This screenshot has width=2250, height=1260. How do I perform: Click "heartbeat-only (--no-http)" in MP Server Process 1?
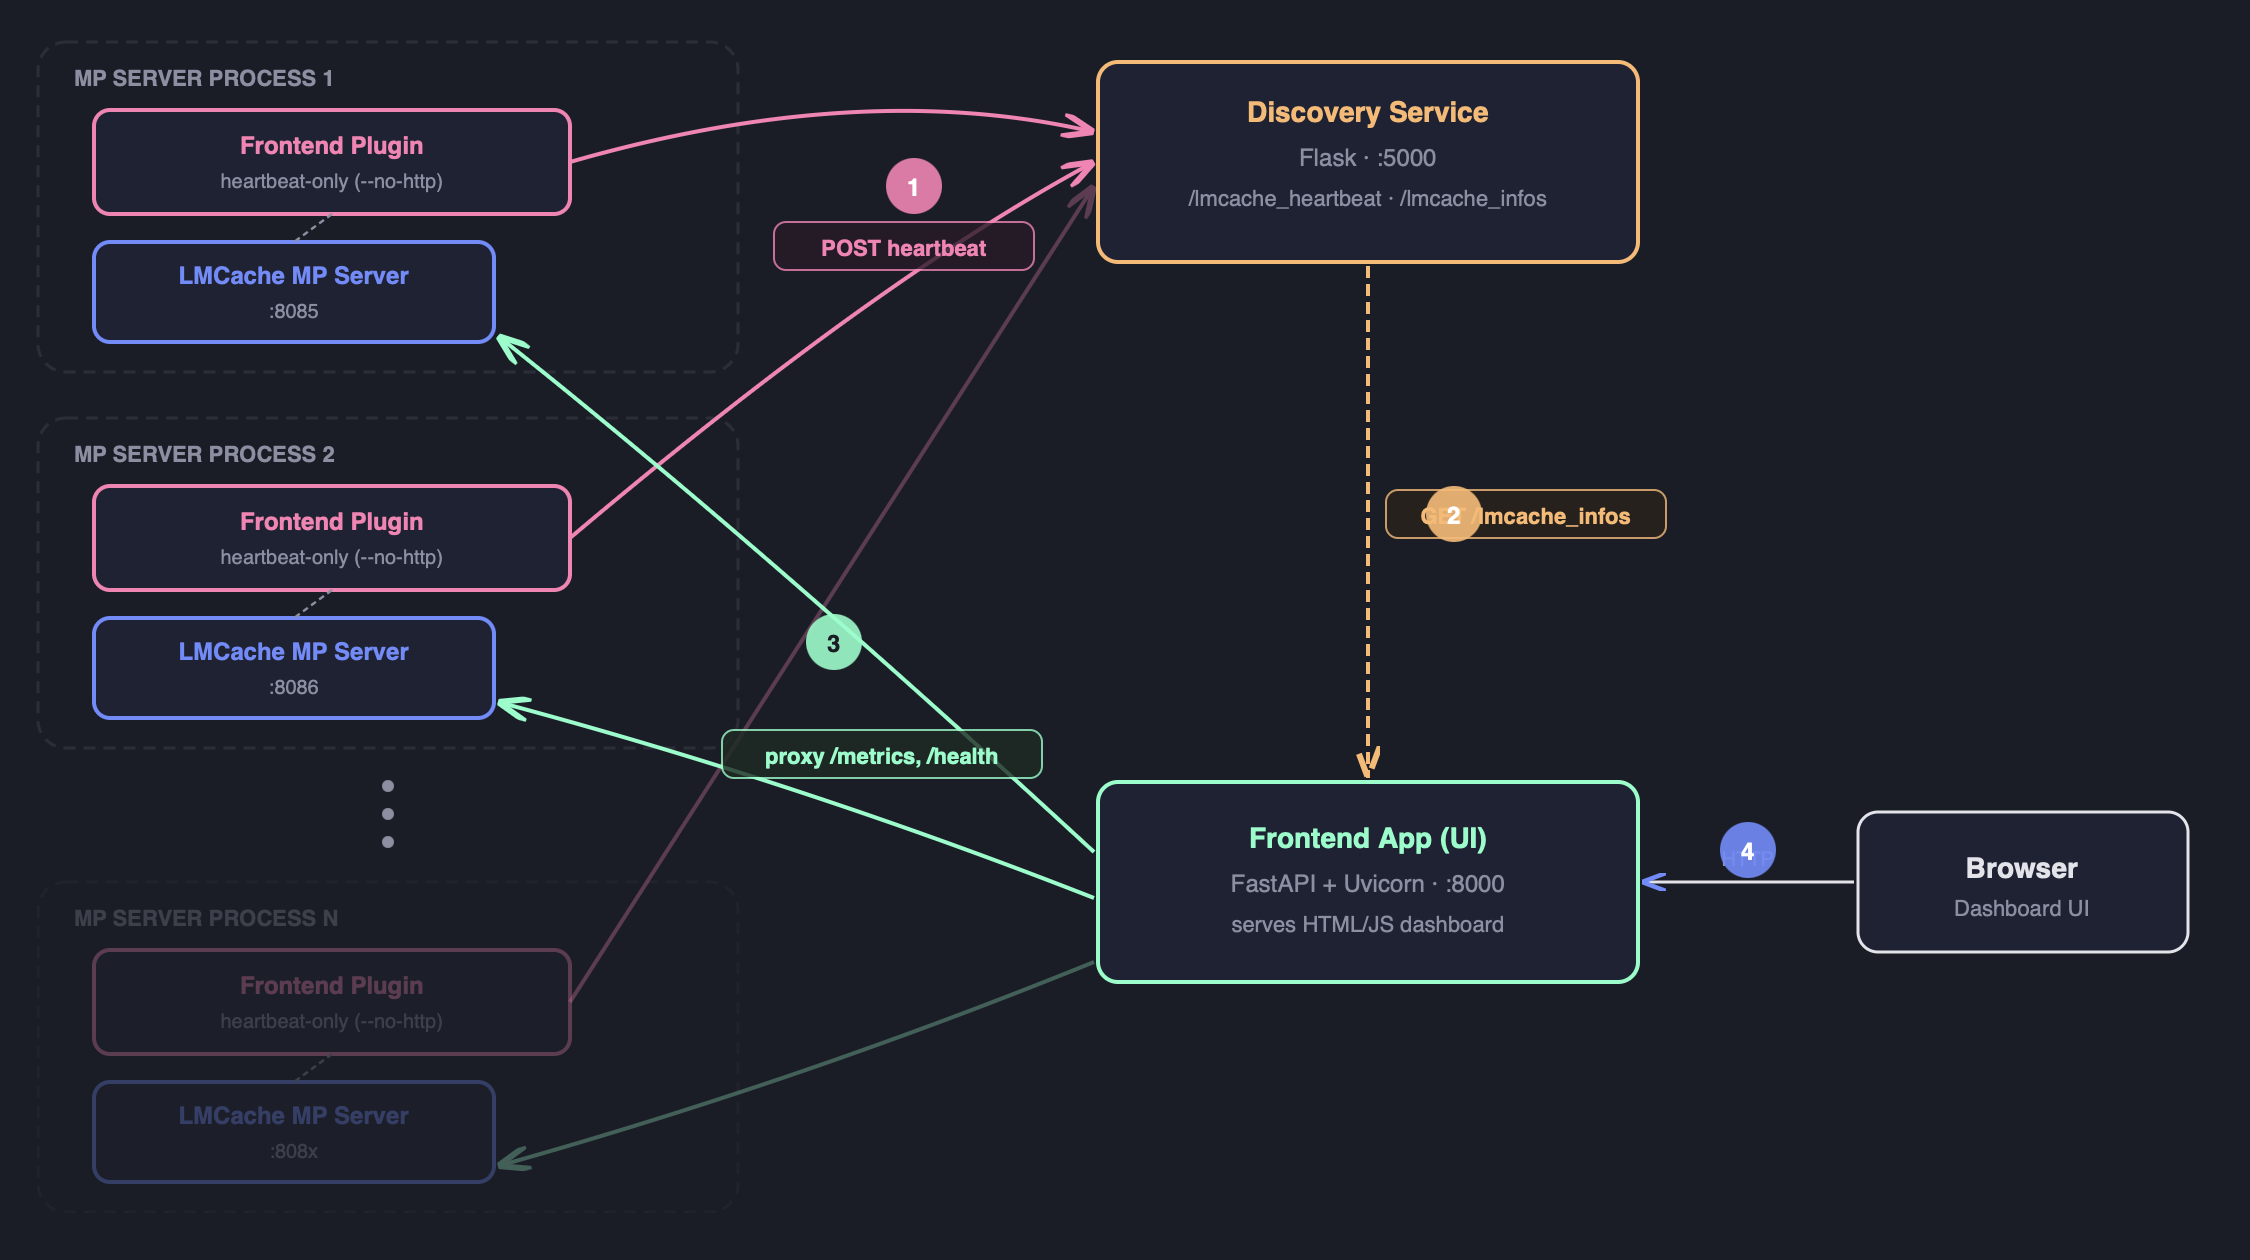332,181
